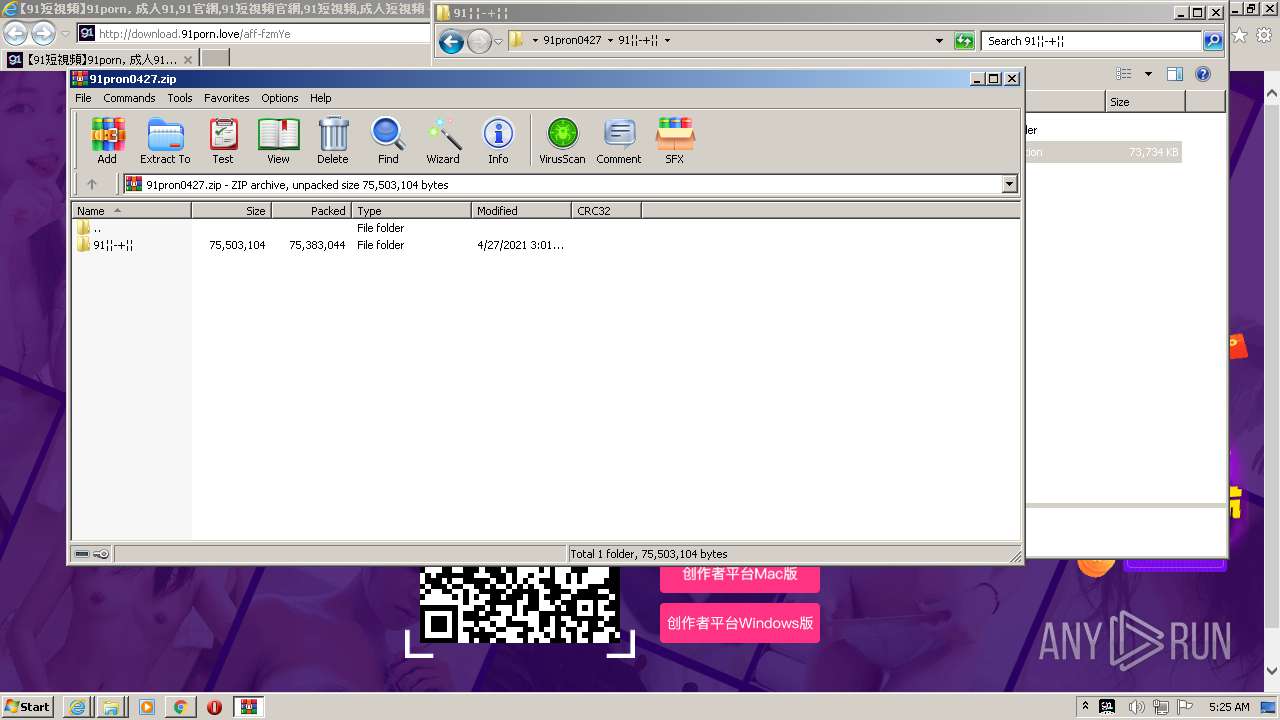
Task: Add archive Comment
Action: 619,140
